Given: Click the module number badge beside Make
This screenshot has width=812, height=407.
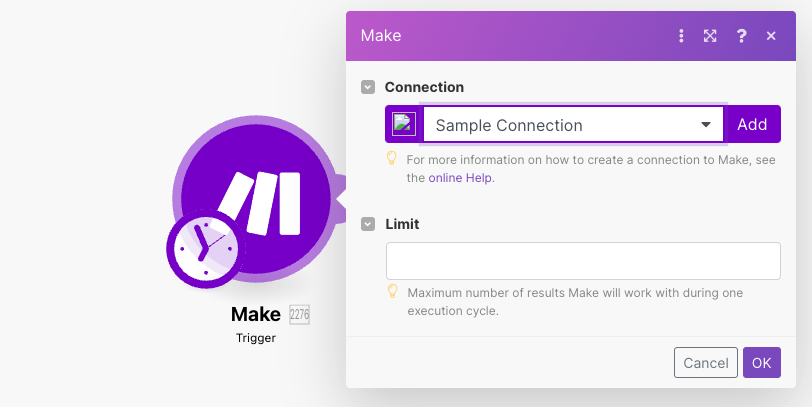Looking at the screenshot, I should 299,315.
